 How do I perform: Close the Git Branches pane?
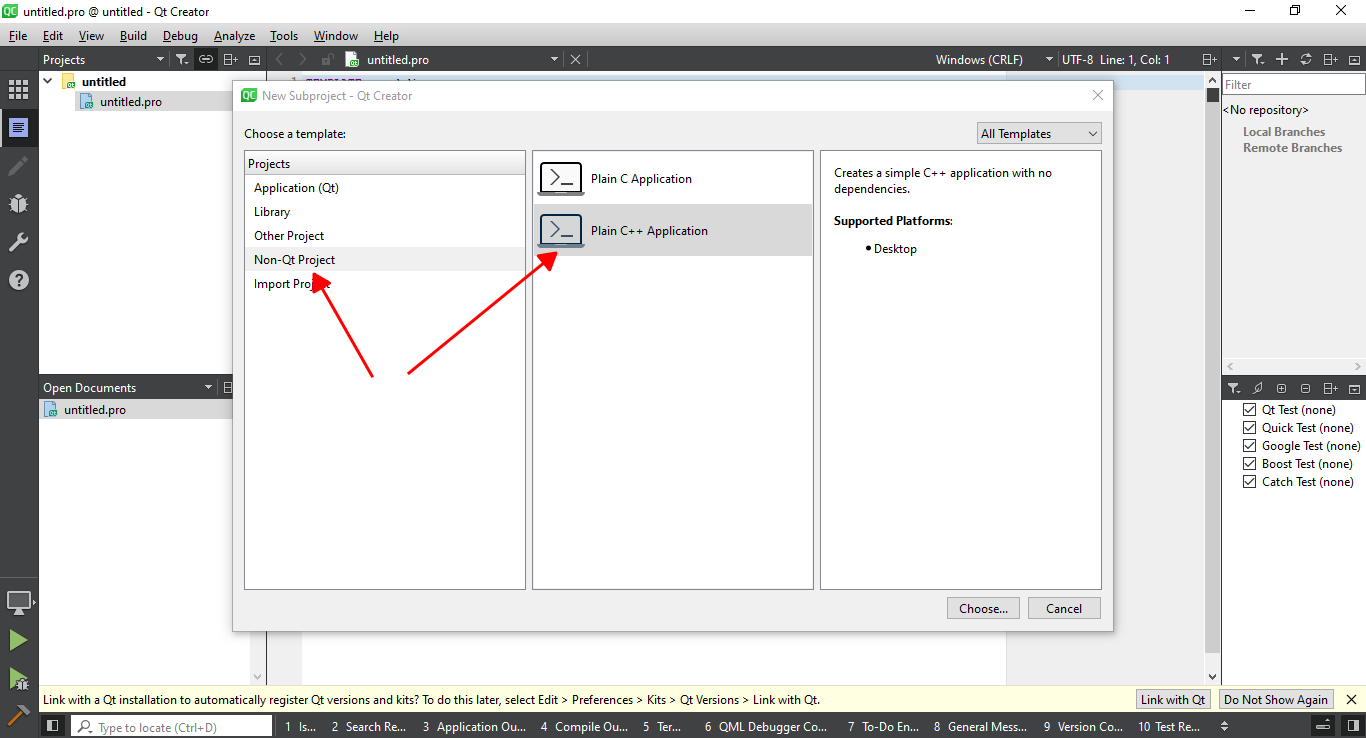1355,60
